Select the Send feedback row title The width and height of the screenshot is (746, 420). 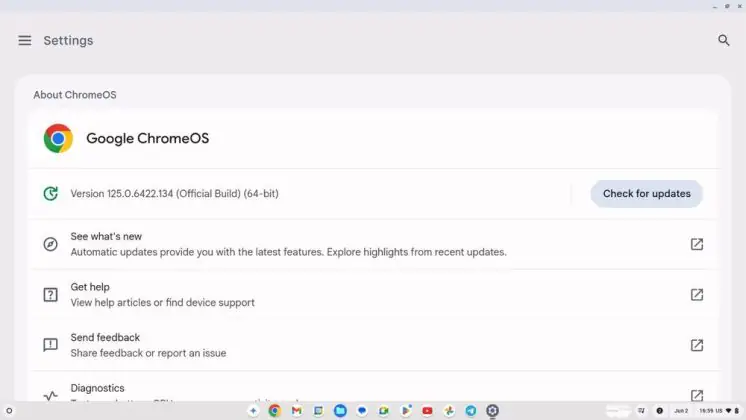click(x=105, y=337)
